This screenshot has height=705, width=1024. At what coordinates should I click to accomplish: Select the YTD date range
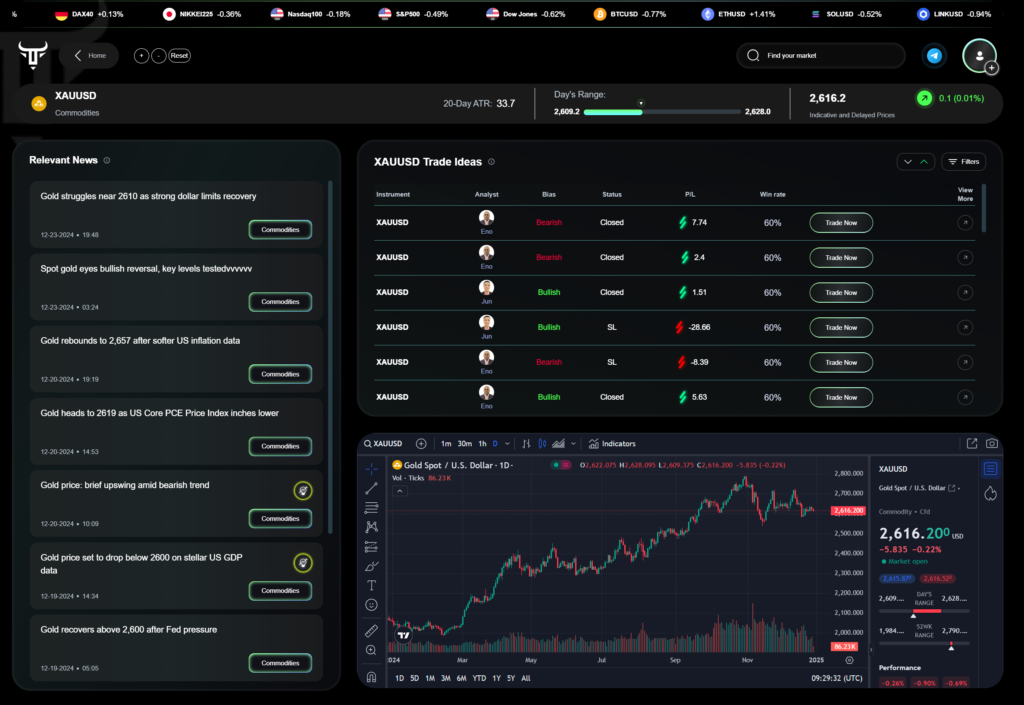coord(479,678)
